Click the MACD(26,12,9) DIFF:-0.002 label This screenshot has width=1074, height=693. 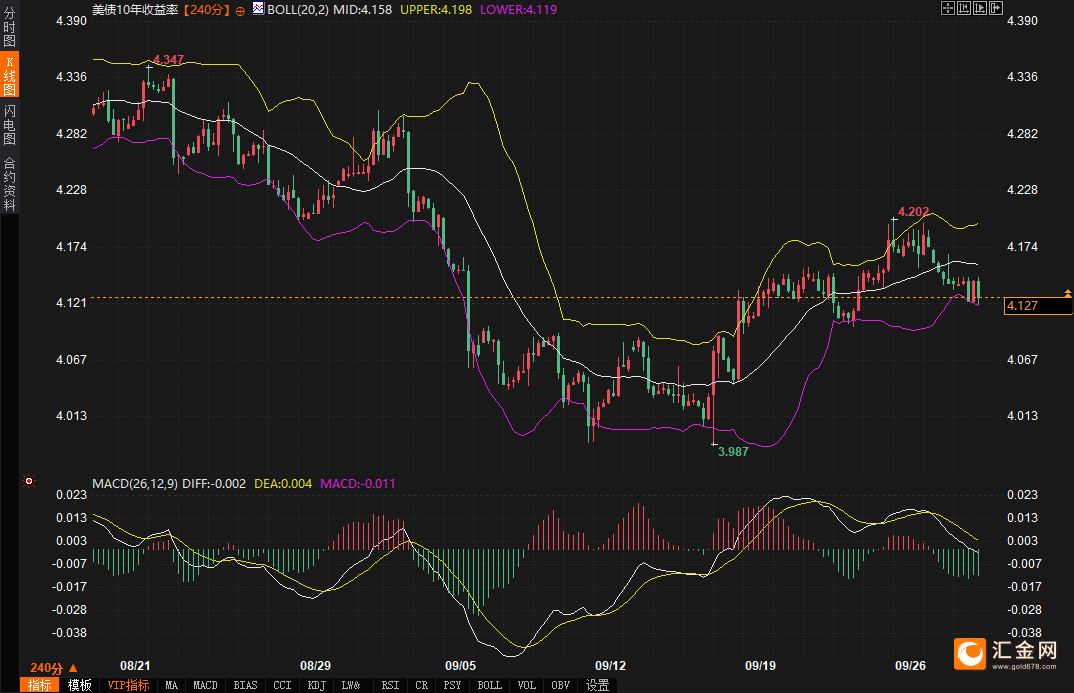click(x=169, y=483)
